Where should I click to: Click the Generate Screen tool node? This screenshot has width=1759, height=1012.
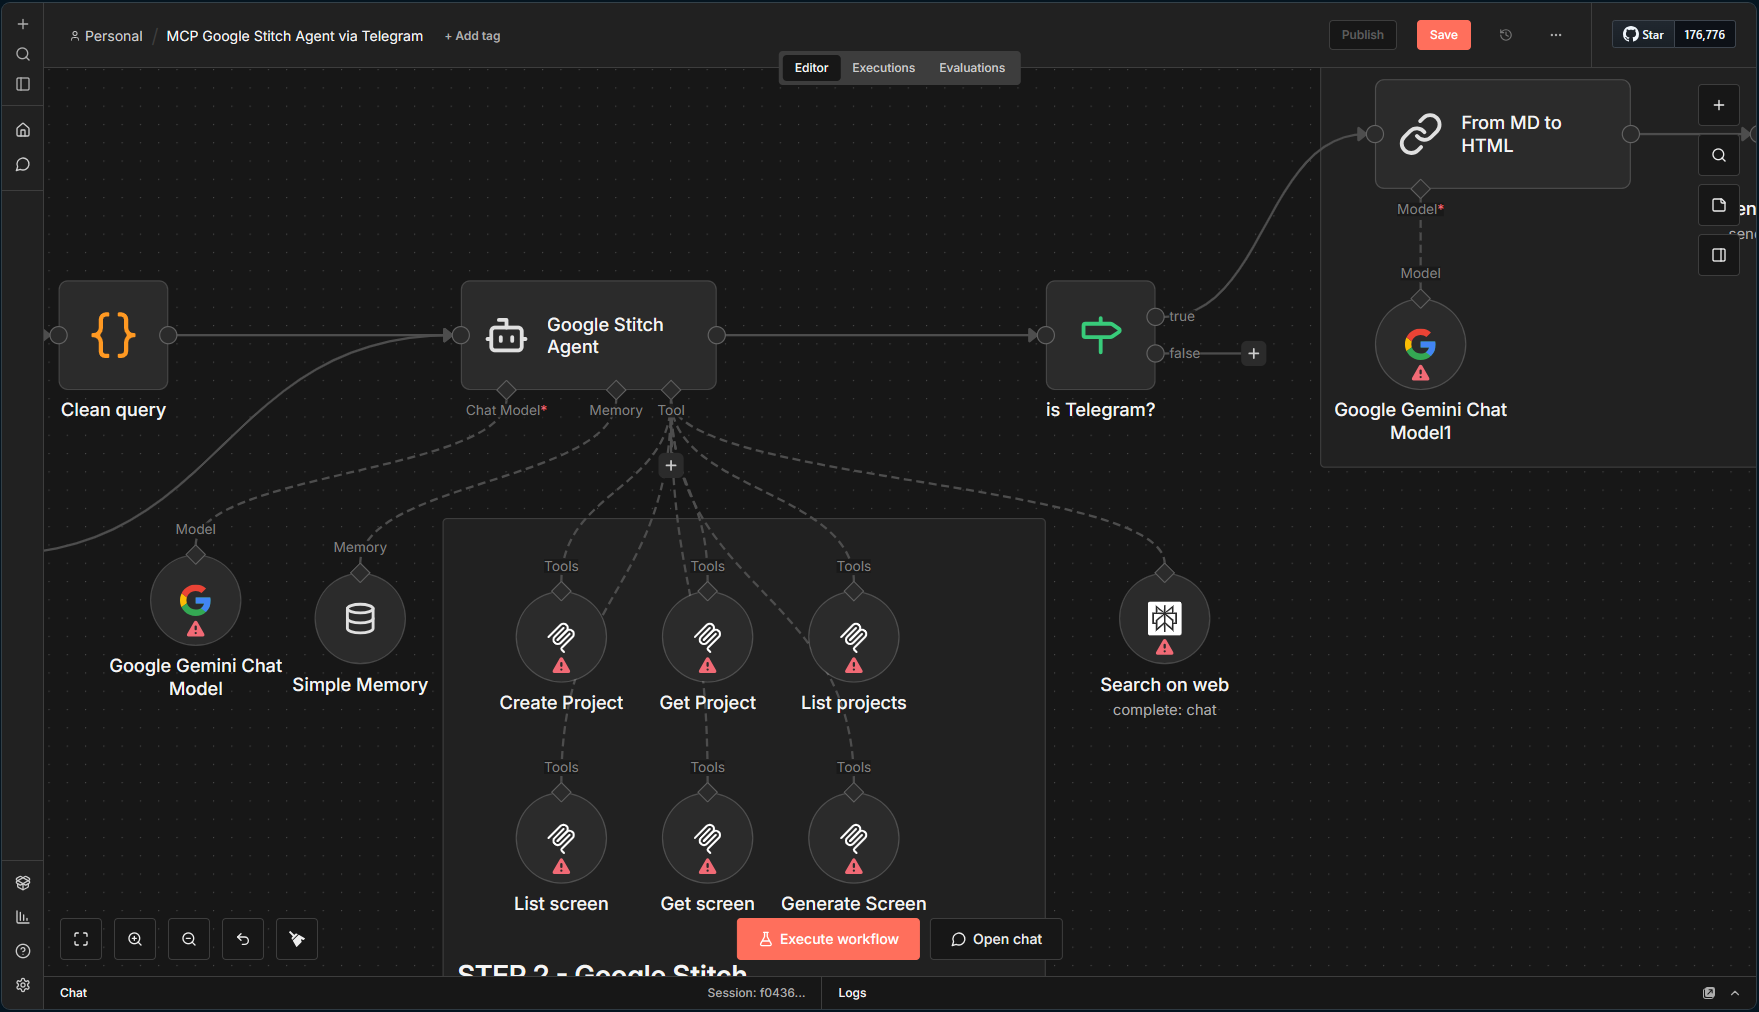853,838
